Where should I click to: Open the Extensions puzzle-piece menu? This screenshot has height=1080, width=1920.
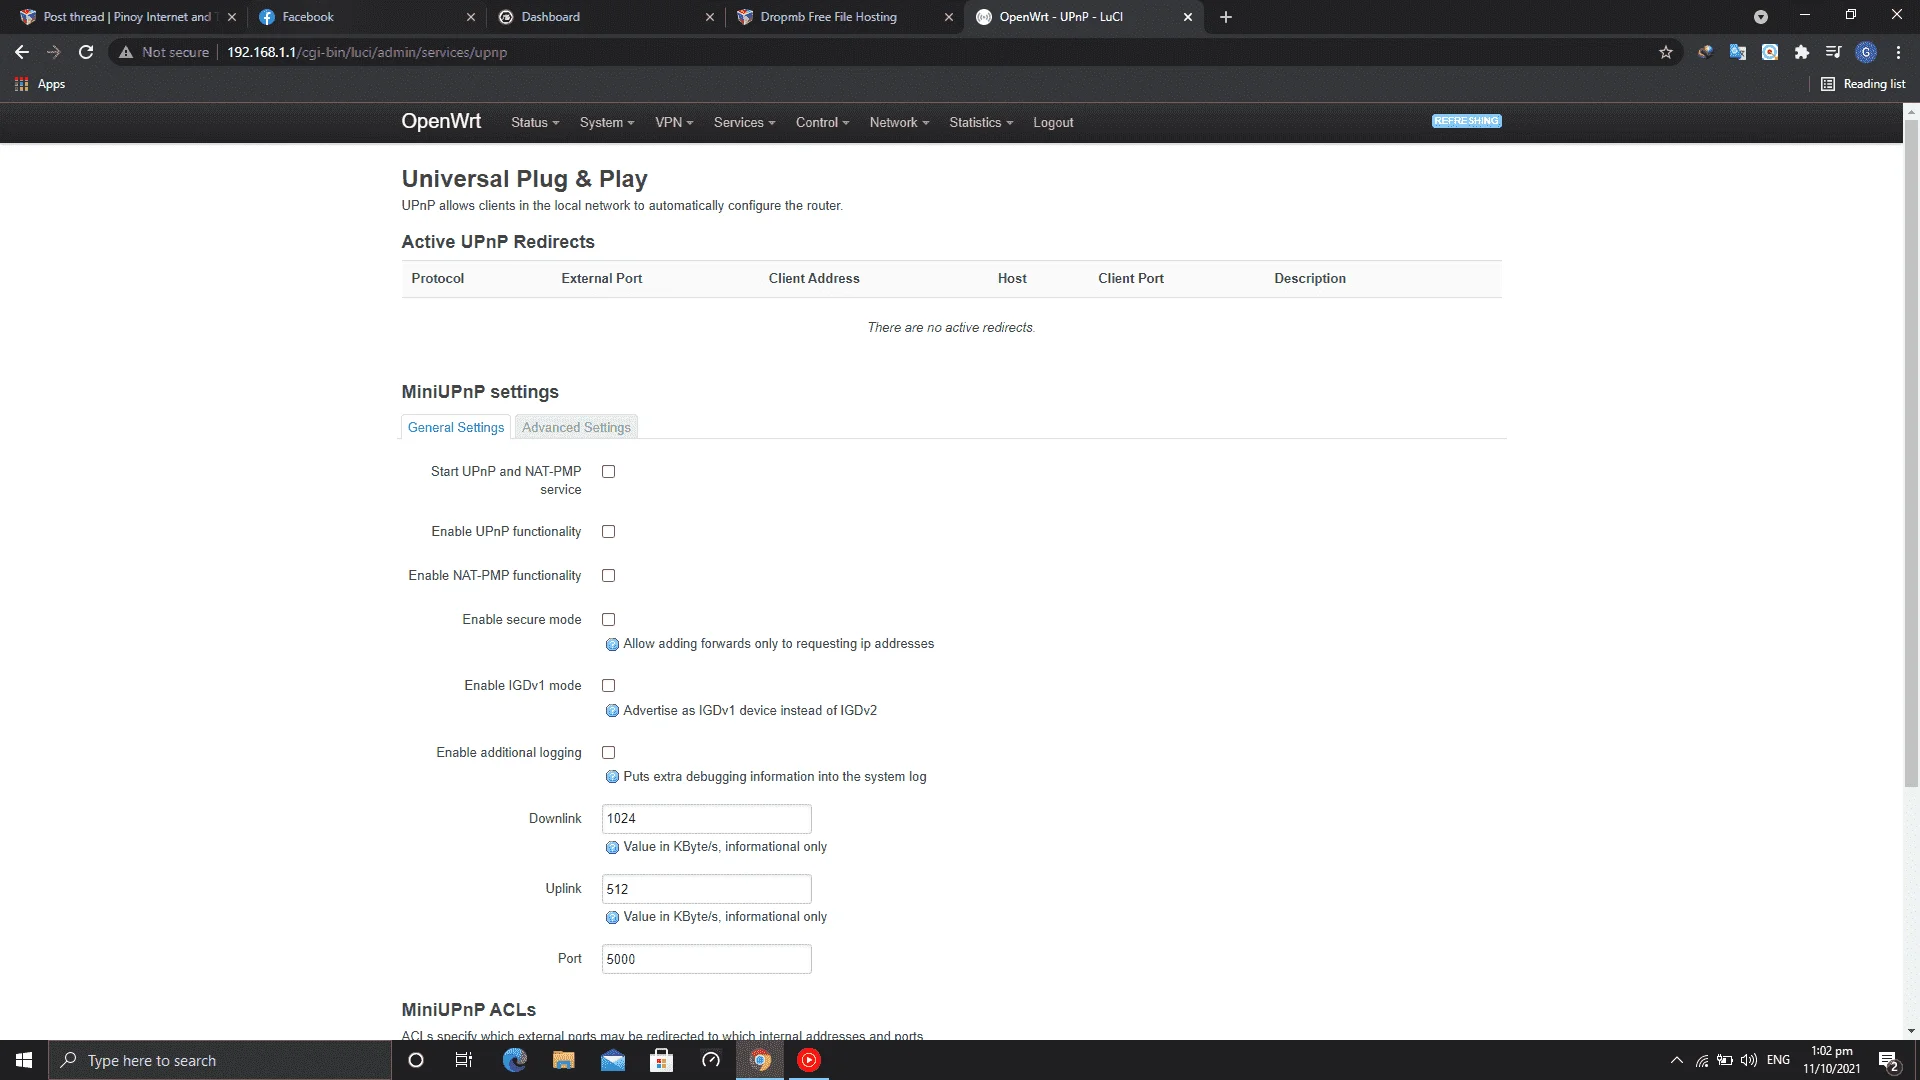pyautogui.click(x=1802, y=52)
